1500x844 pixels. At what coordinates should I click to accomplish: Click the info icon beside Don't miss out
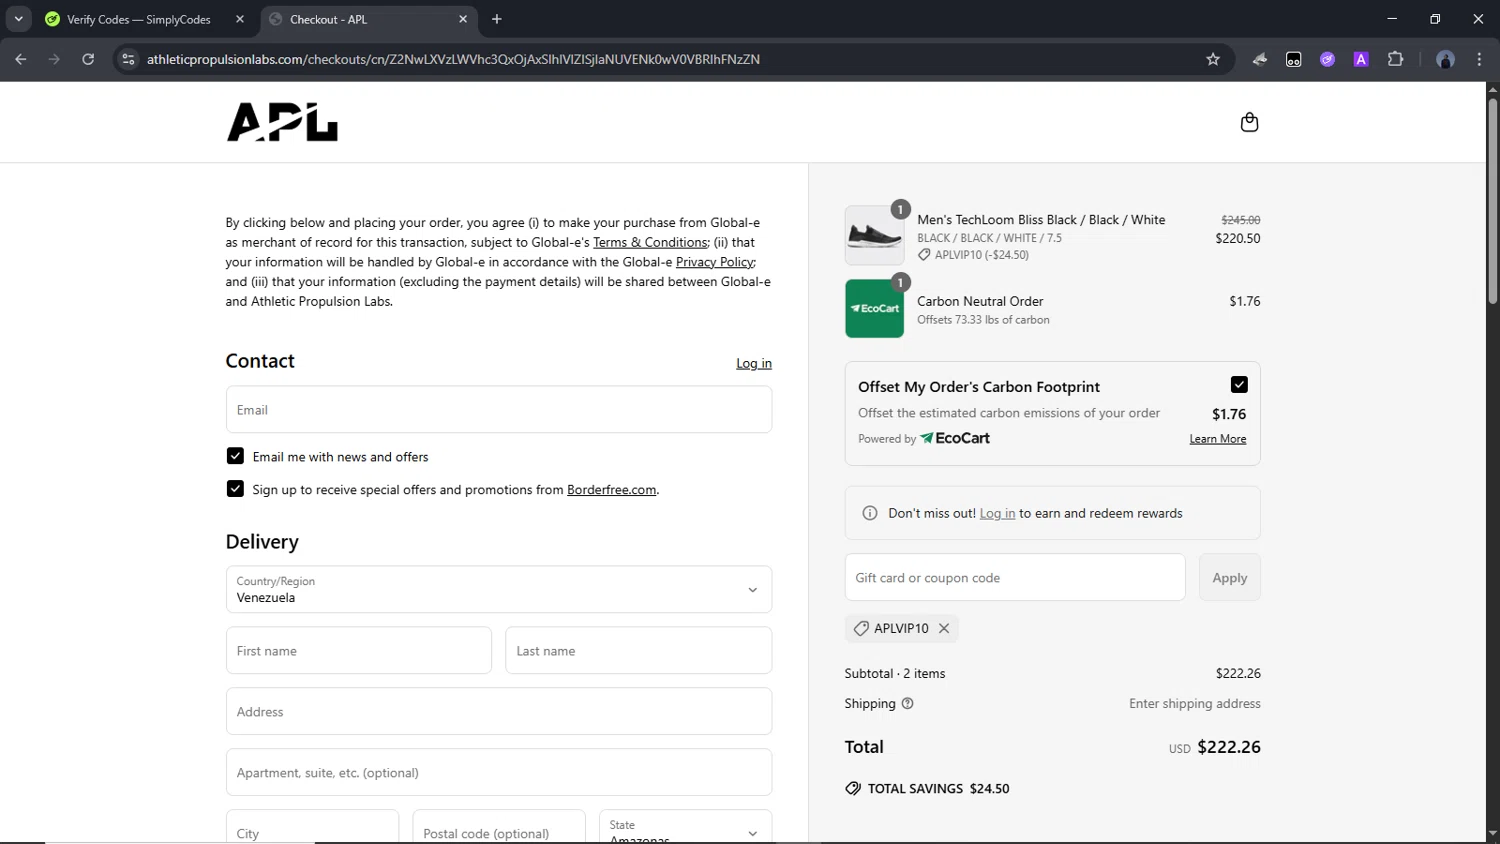870,513
